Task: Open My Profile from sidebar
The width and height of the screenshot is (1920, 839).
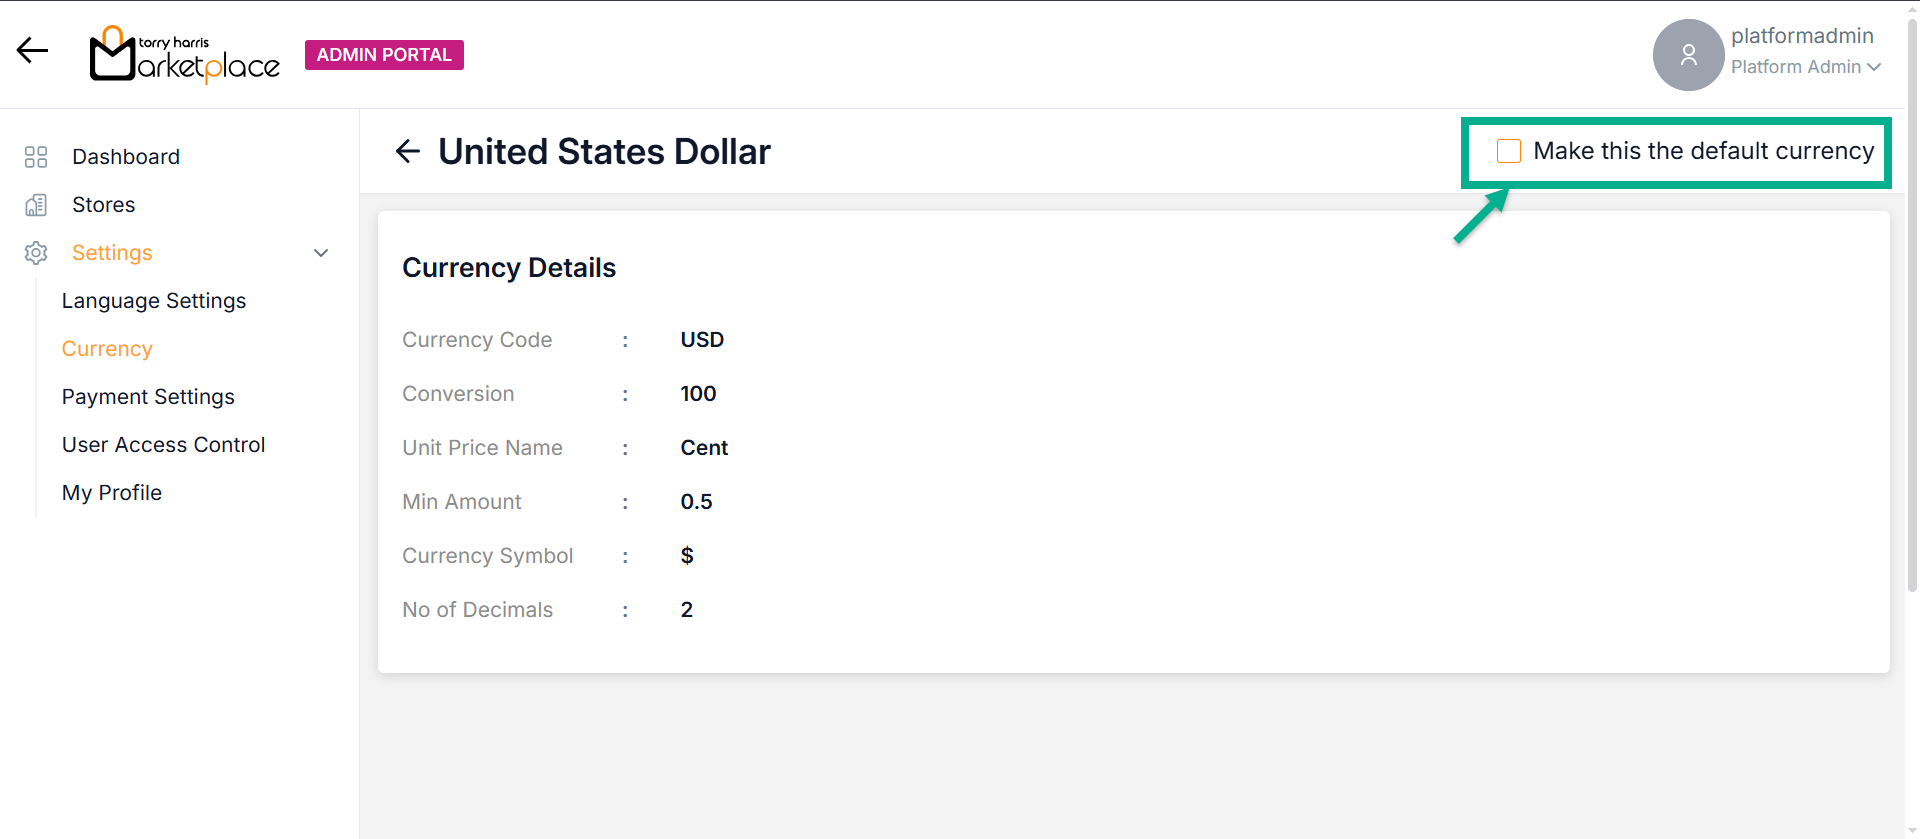Action: 112,493
